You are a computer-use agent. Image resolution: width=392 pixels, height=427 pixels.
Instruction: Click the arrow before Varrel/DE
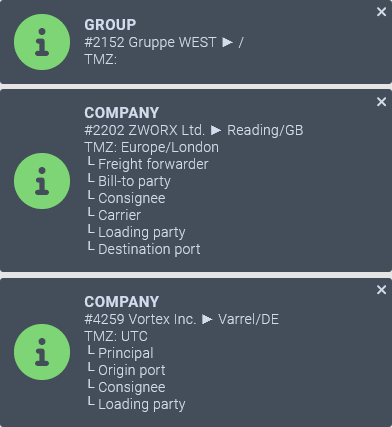(x=207, y=319)
